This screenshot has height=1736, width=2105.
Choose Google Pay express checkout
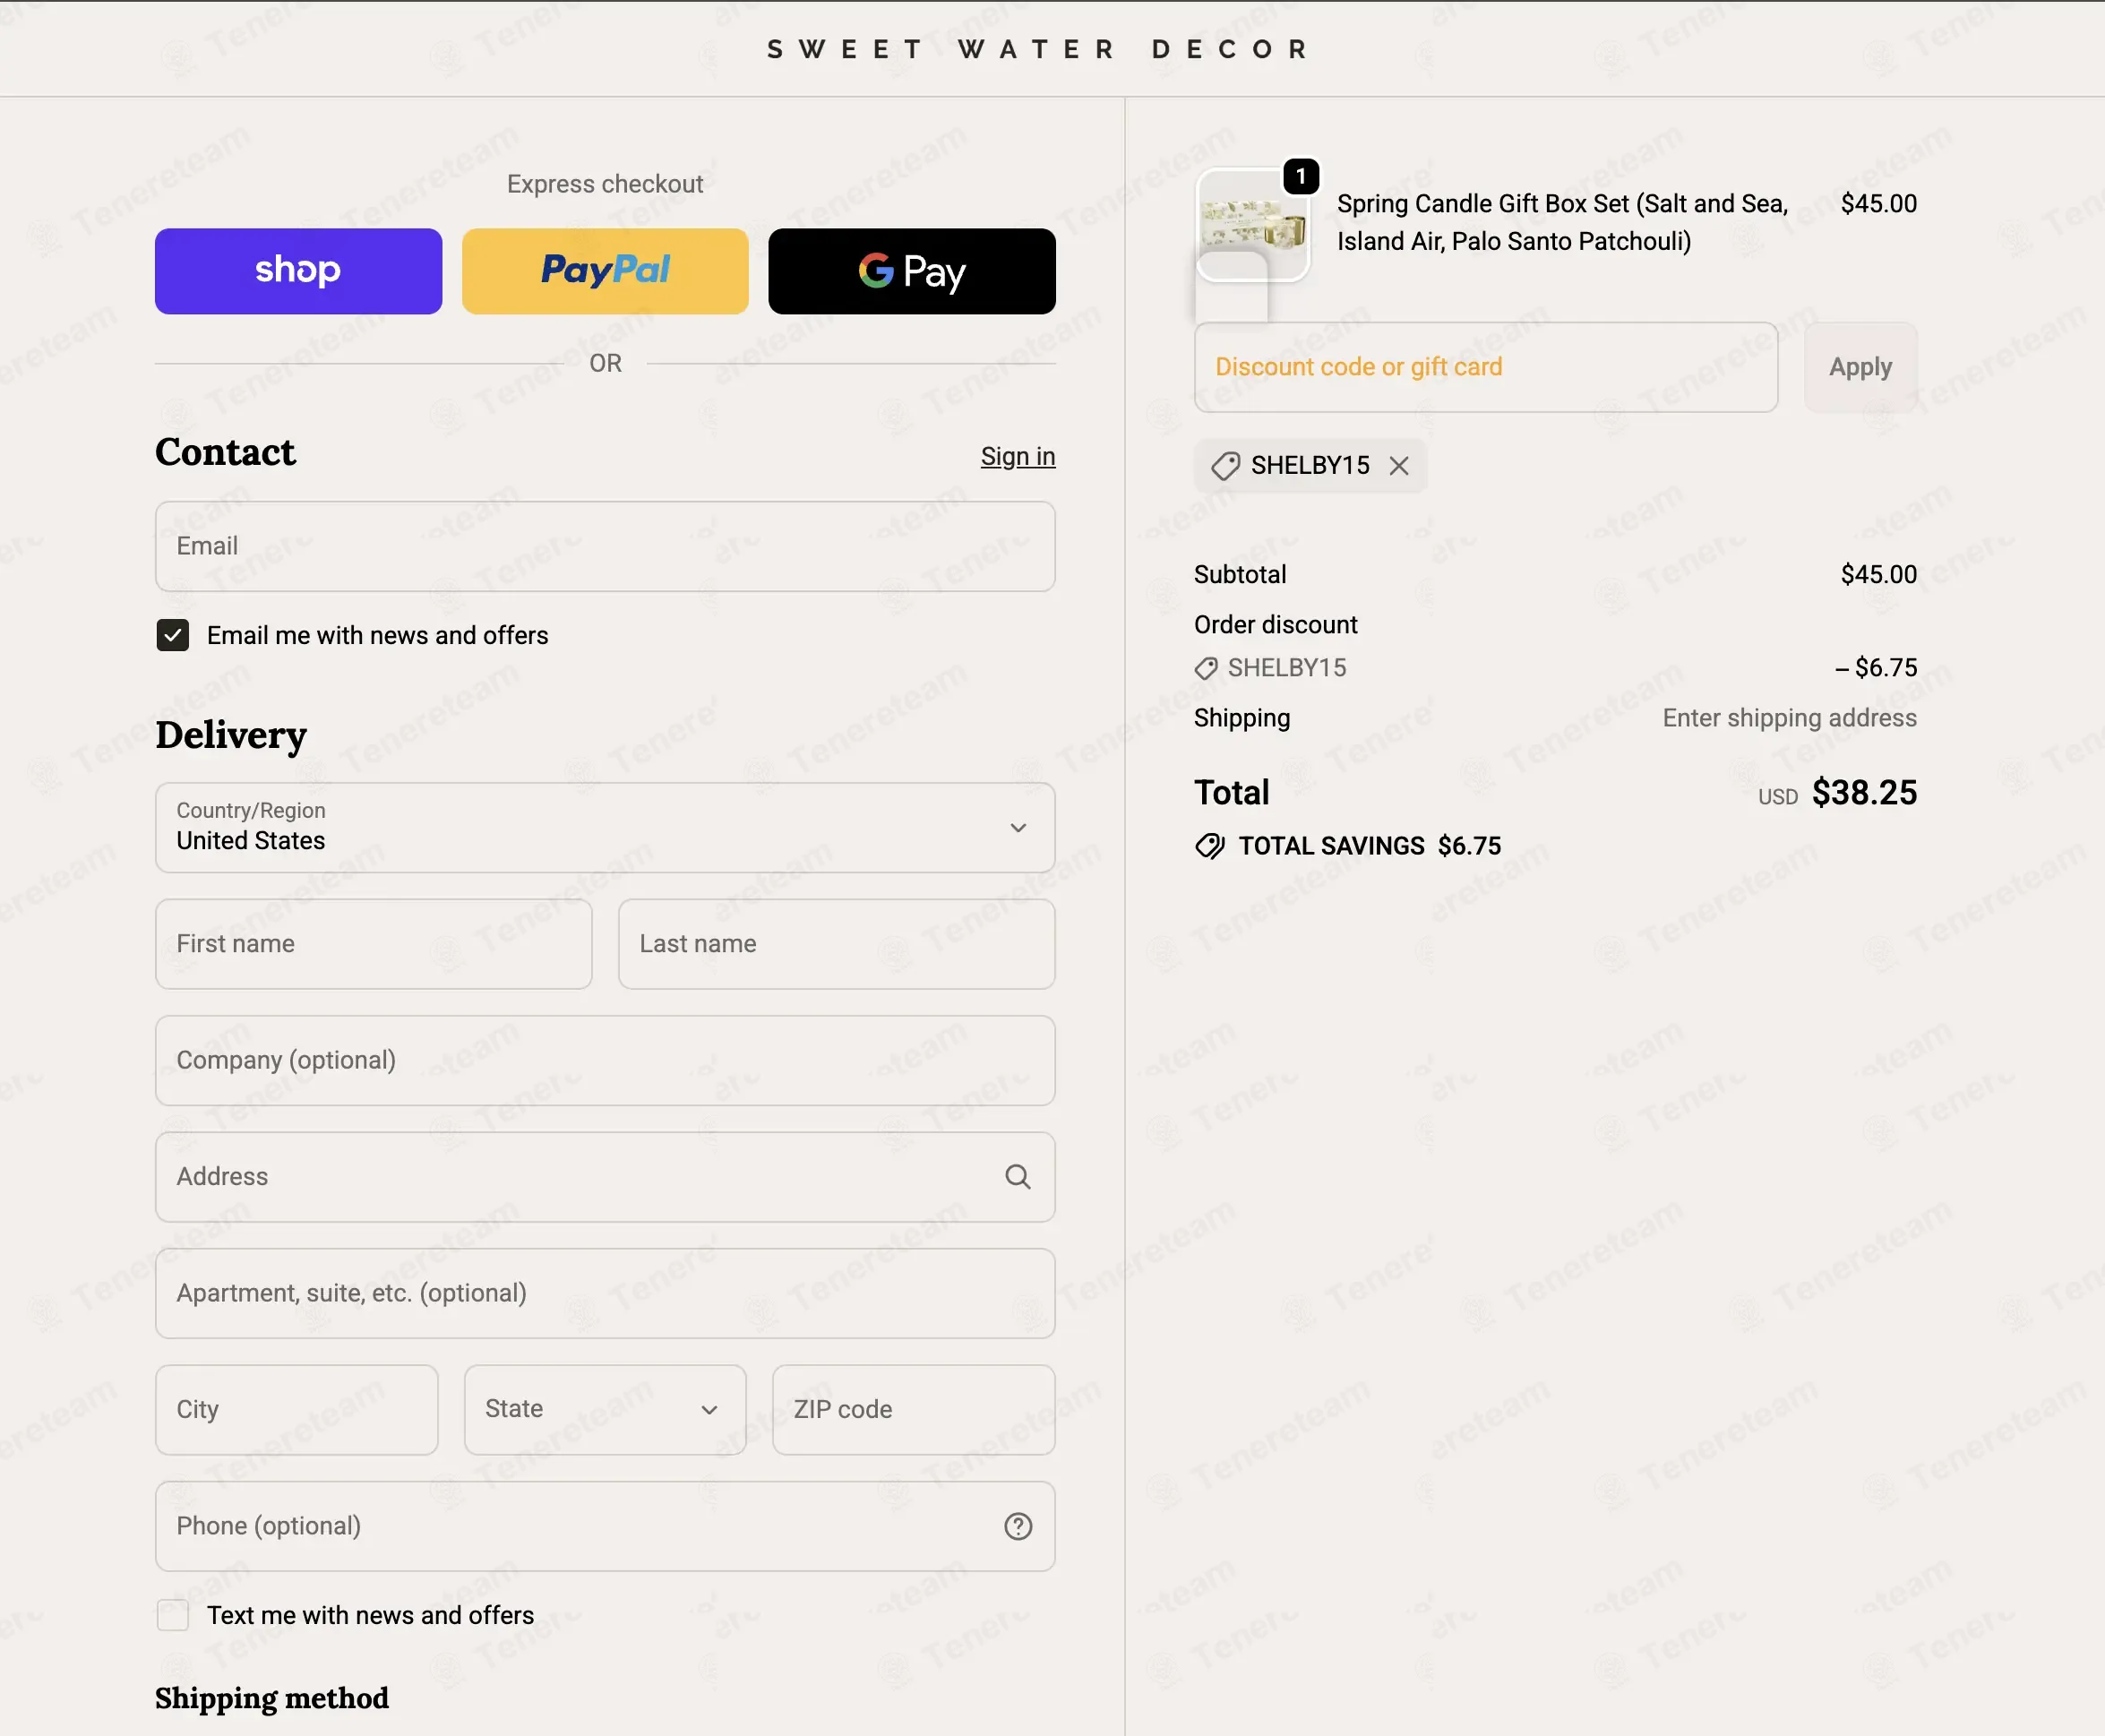pyautogui.click(x=912, y=271)
